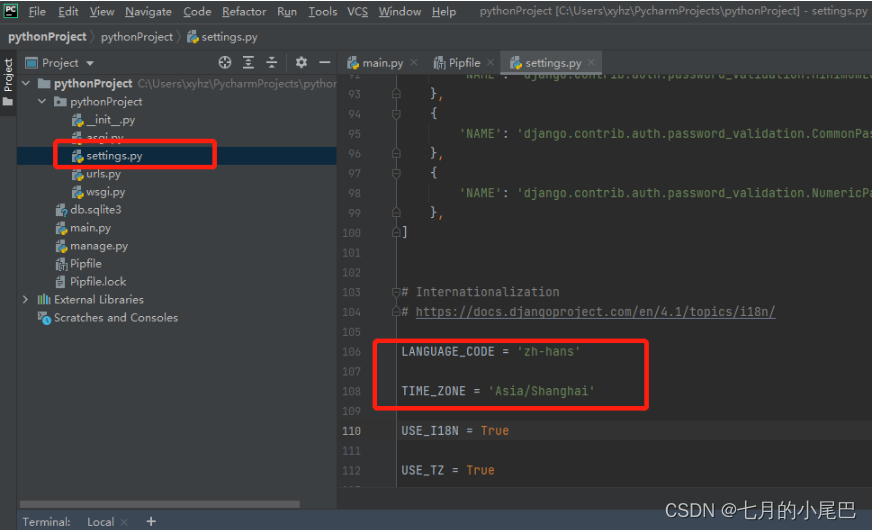872x530 pixels.
Task: Click the pythonProject root breadcrumb
Action: (x=47, y=37)
